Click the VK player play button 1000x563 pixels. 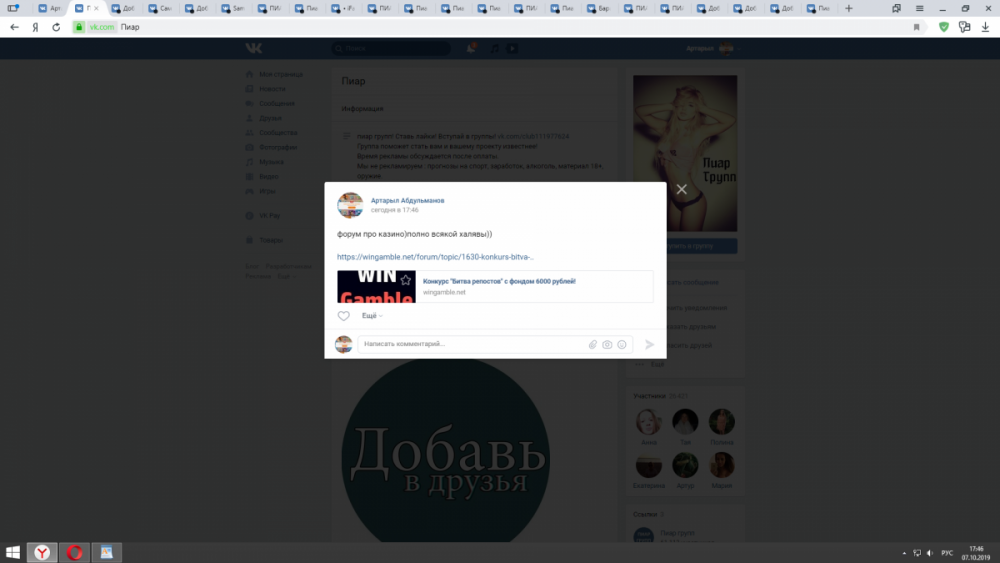point(512,48)
